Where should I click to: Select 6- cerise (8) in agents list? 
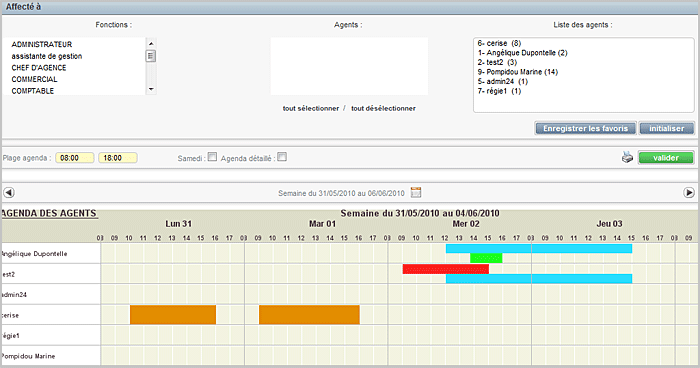tap(499, 43)
